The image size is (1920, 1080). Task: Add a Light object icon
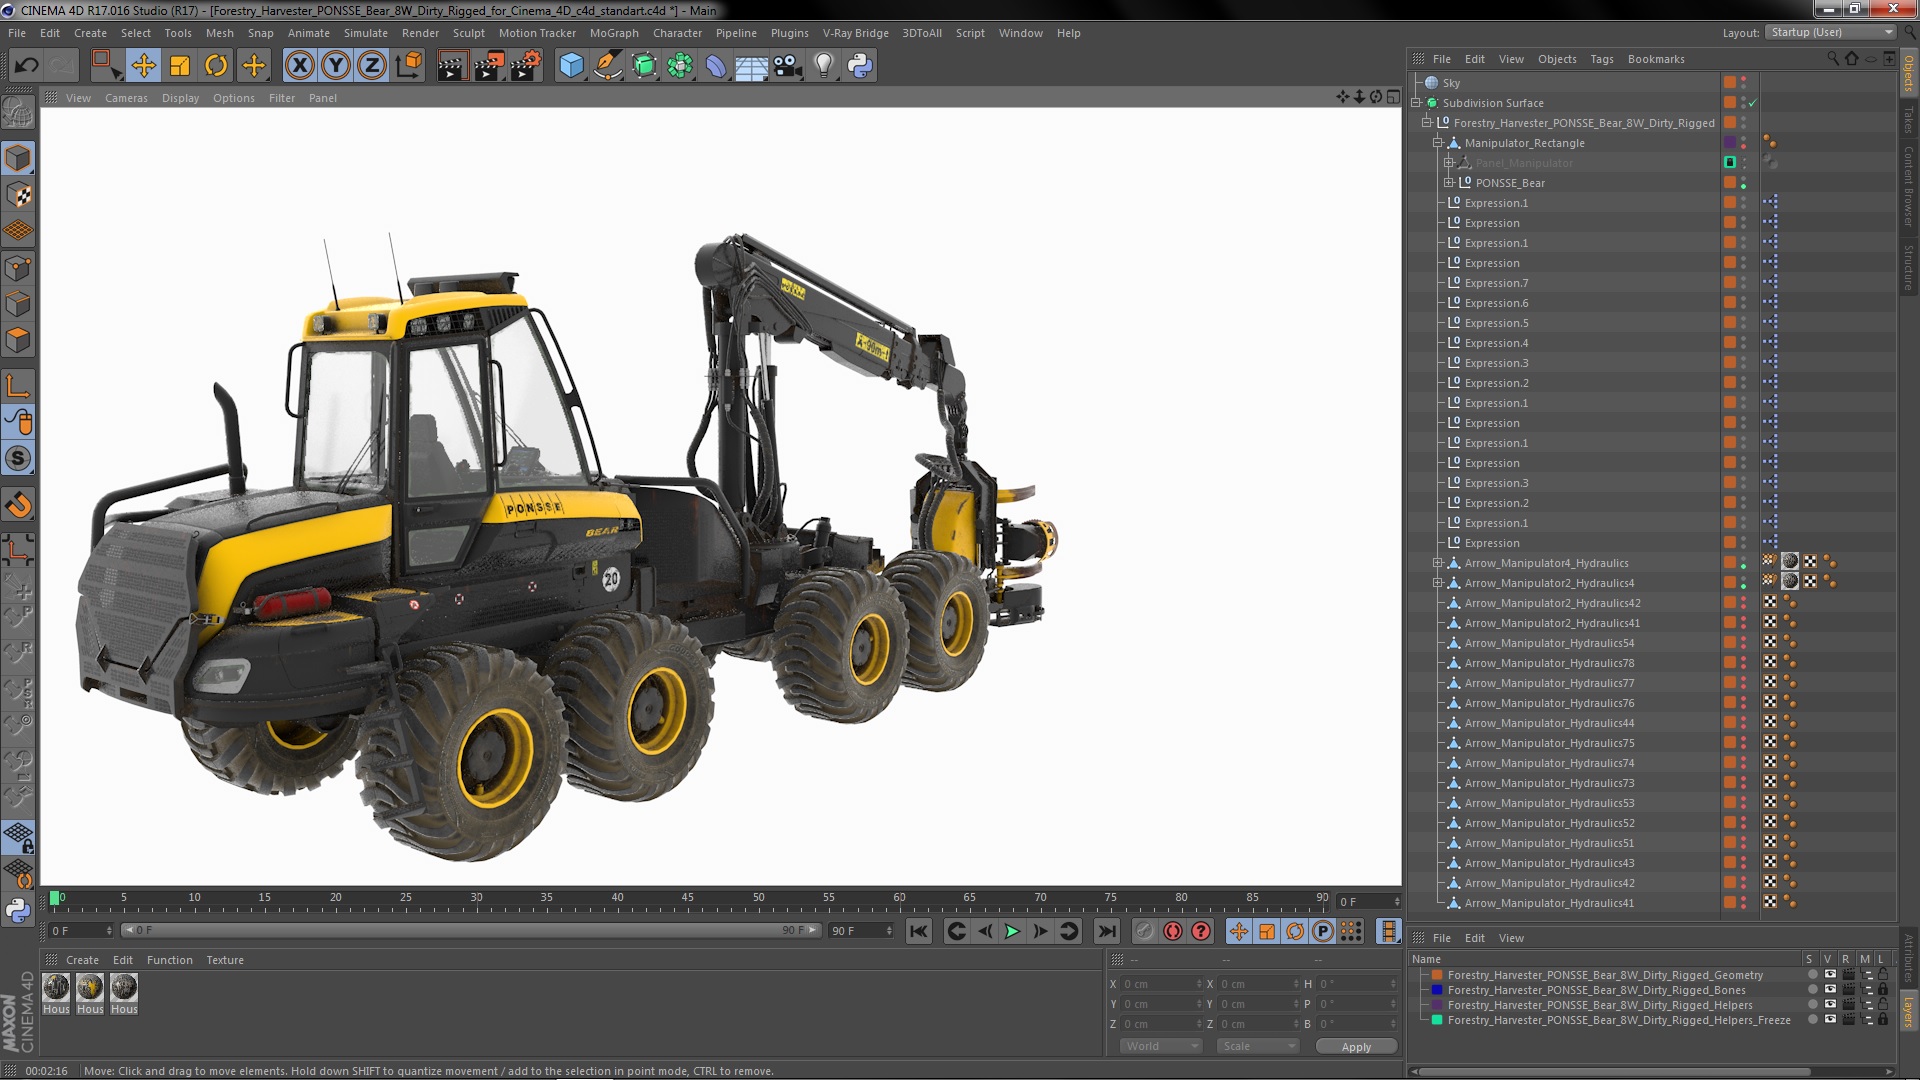[824, 66]
